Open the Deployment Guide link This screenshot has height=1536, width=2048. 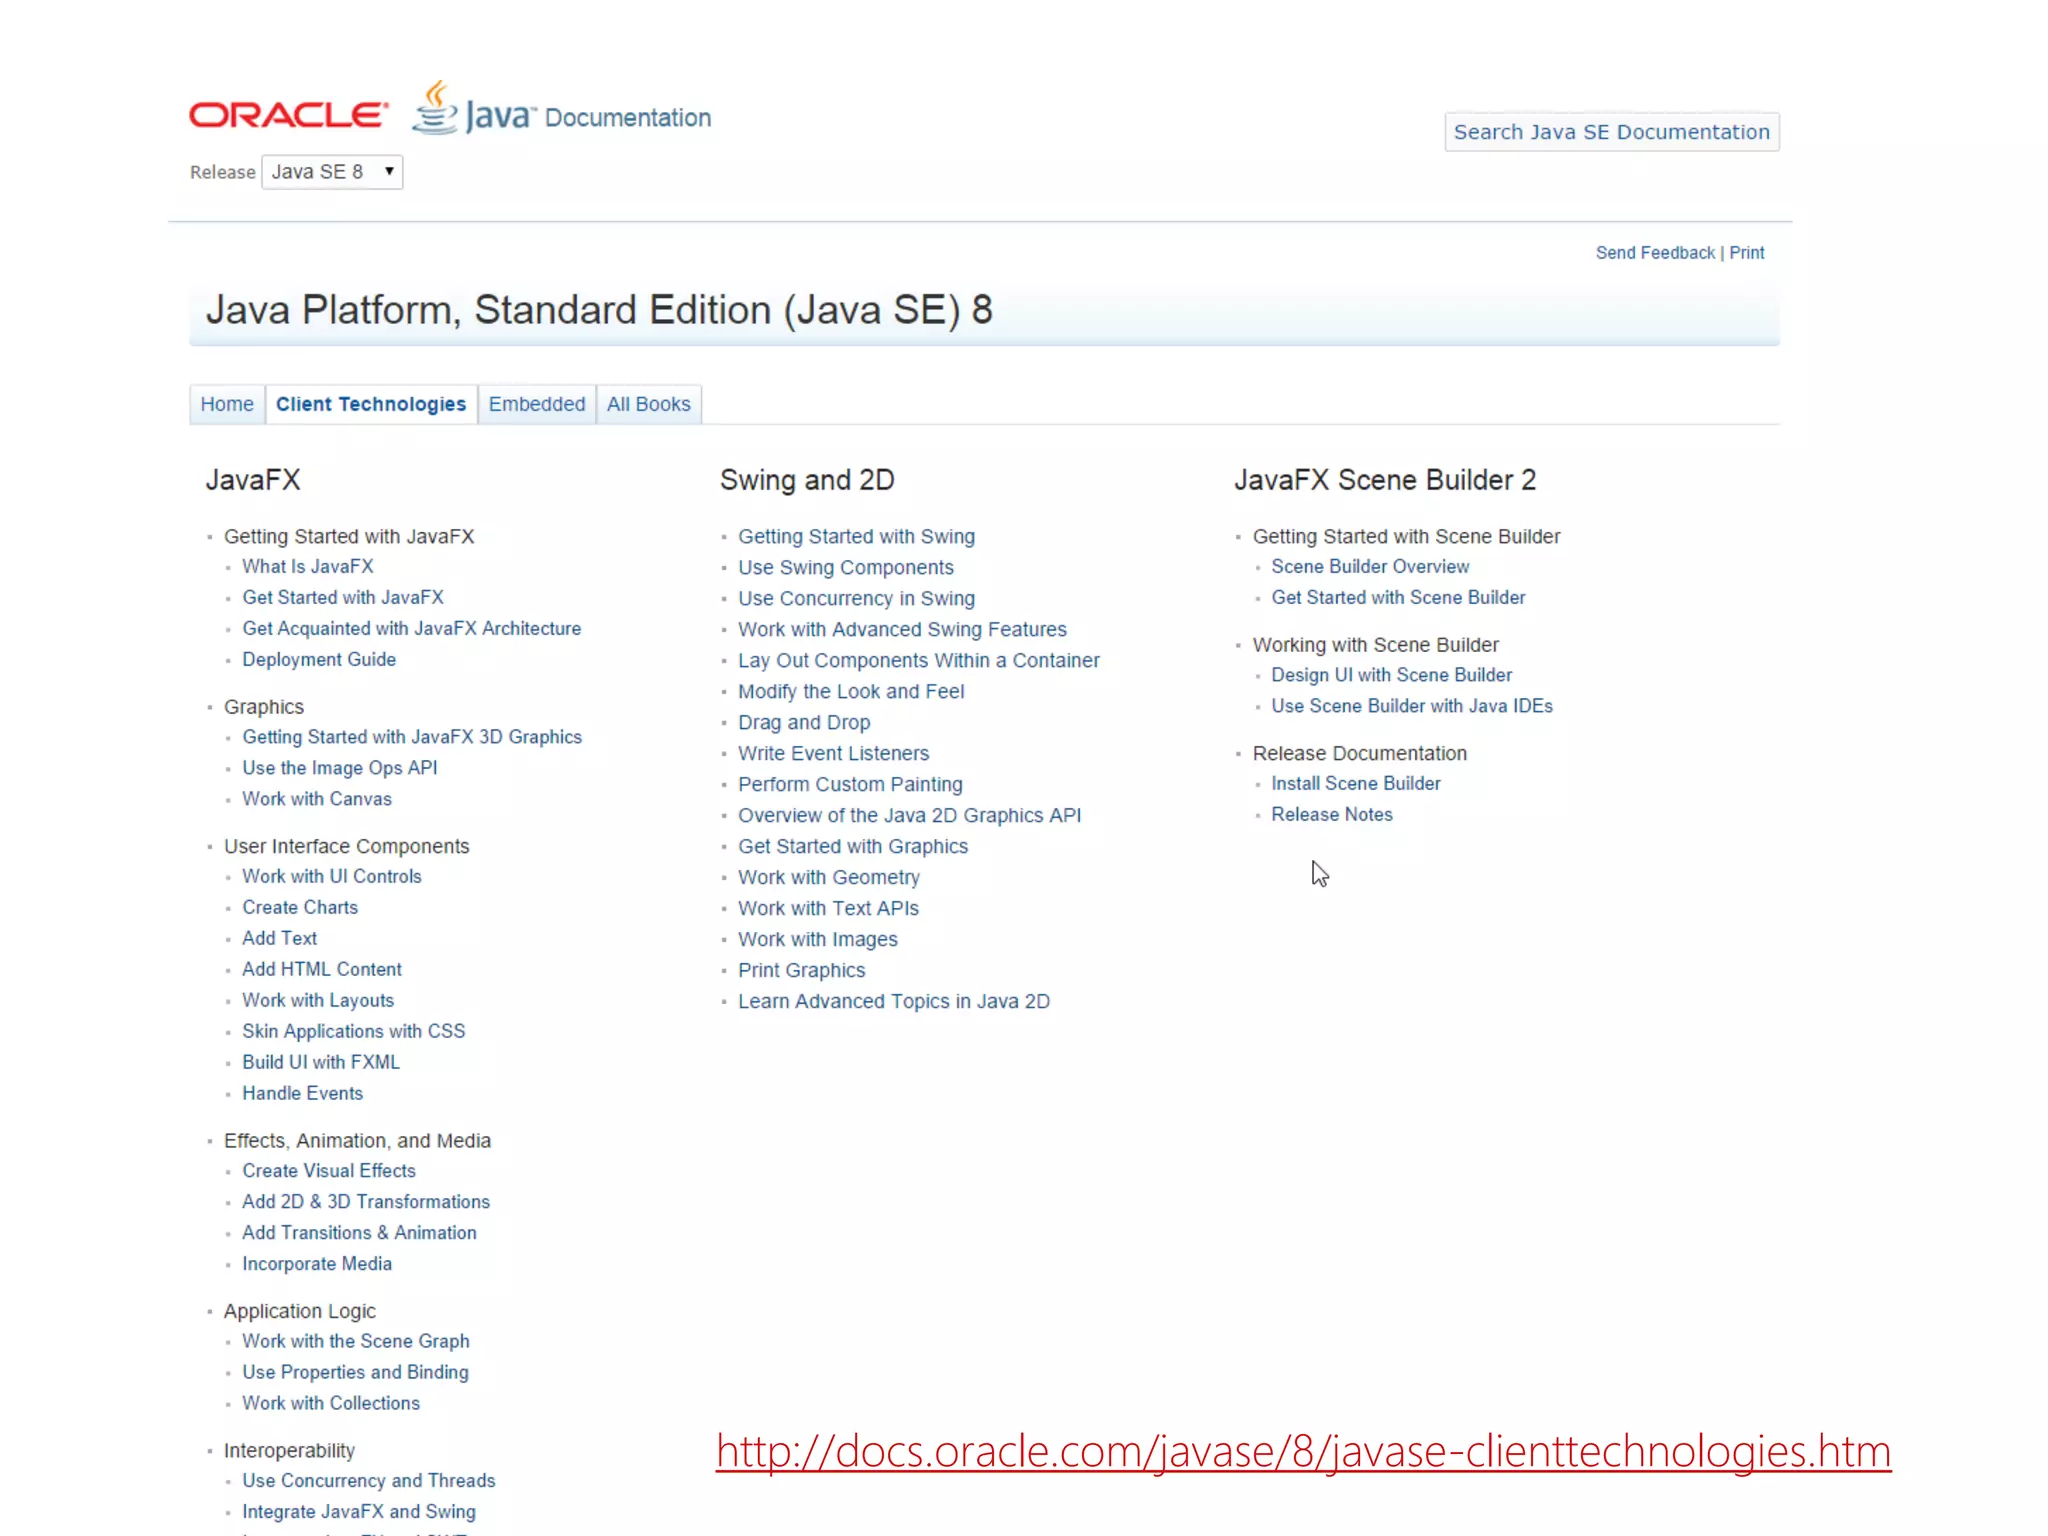point(318,659)
